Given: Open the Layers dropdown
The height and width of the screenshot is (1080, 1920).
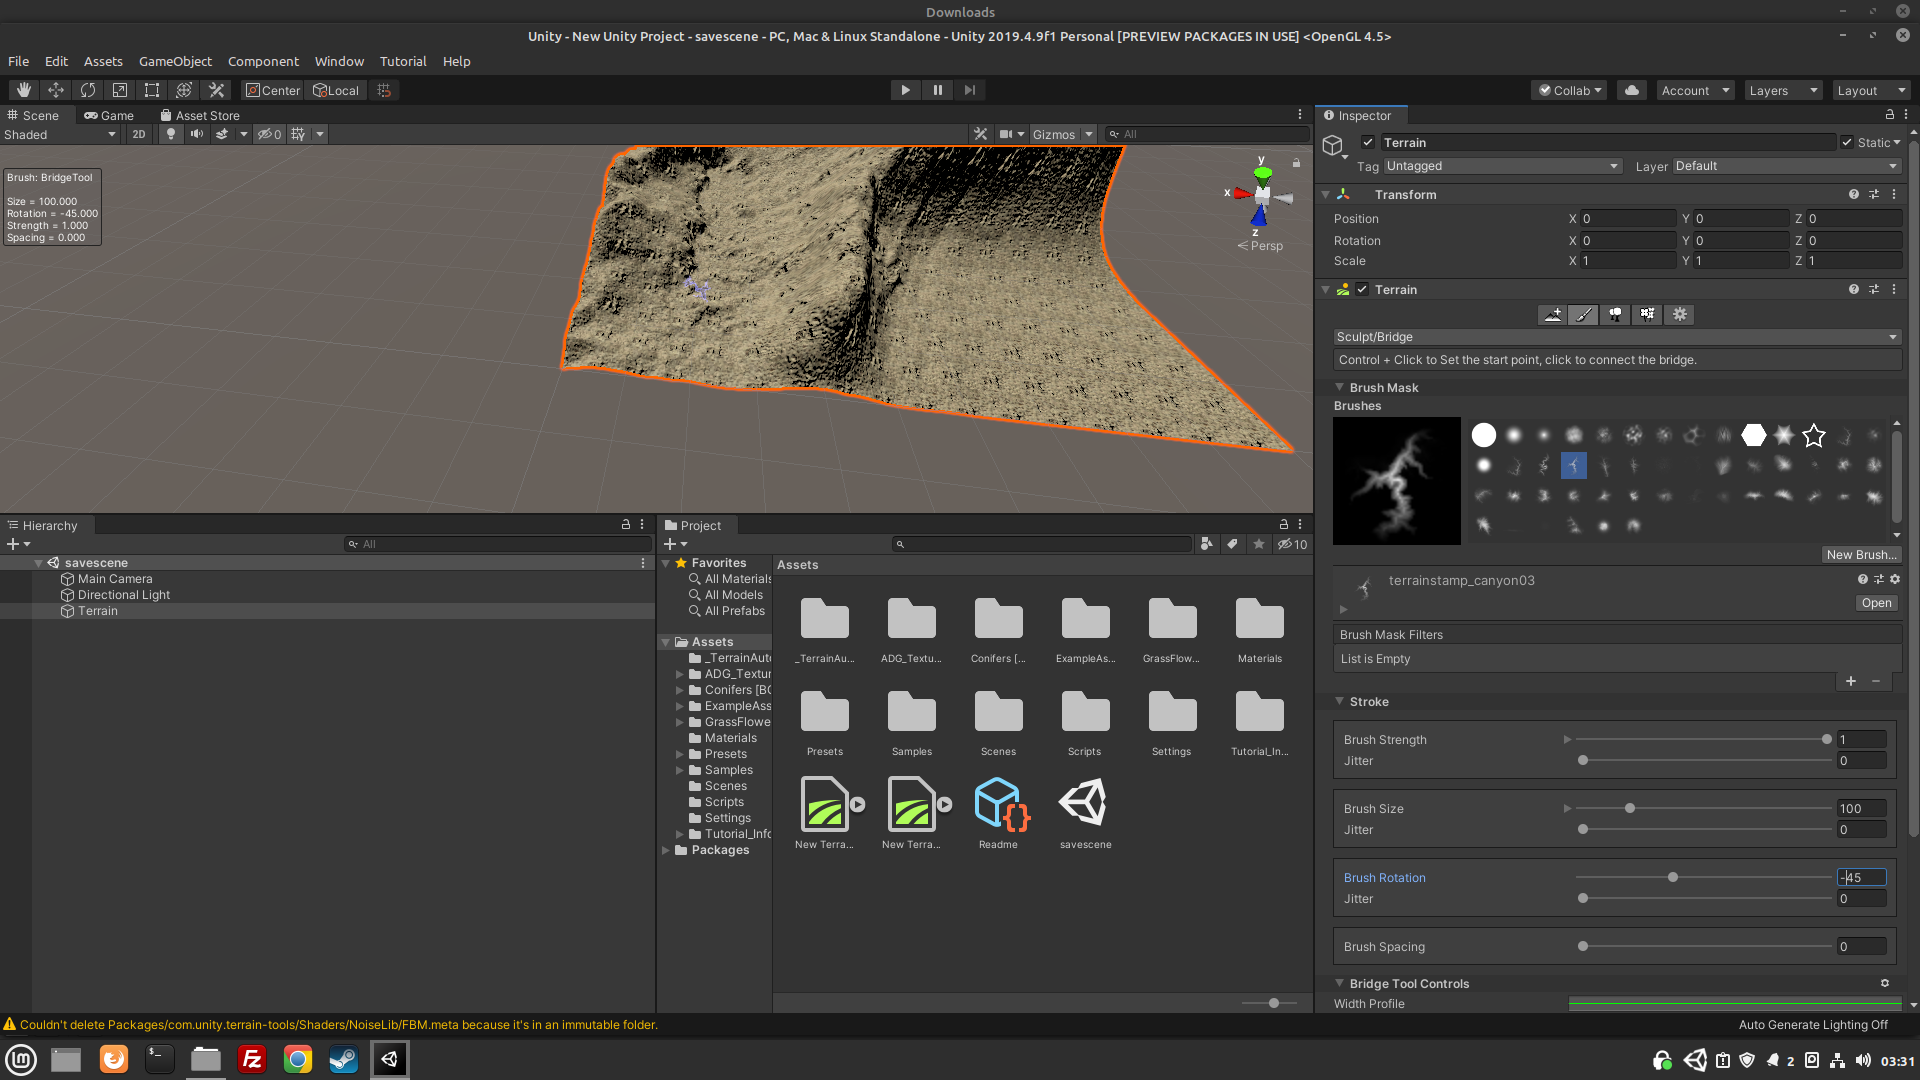Looking at the screenshot, I should coord(1783,90).
